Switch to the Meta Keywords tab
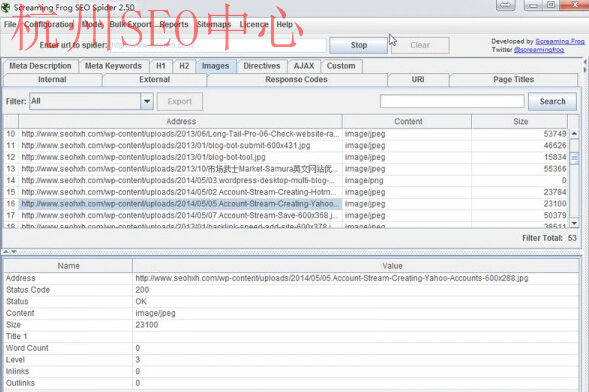The image size is (589, 392). click(x=113, y=66)
